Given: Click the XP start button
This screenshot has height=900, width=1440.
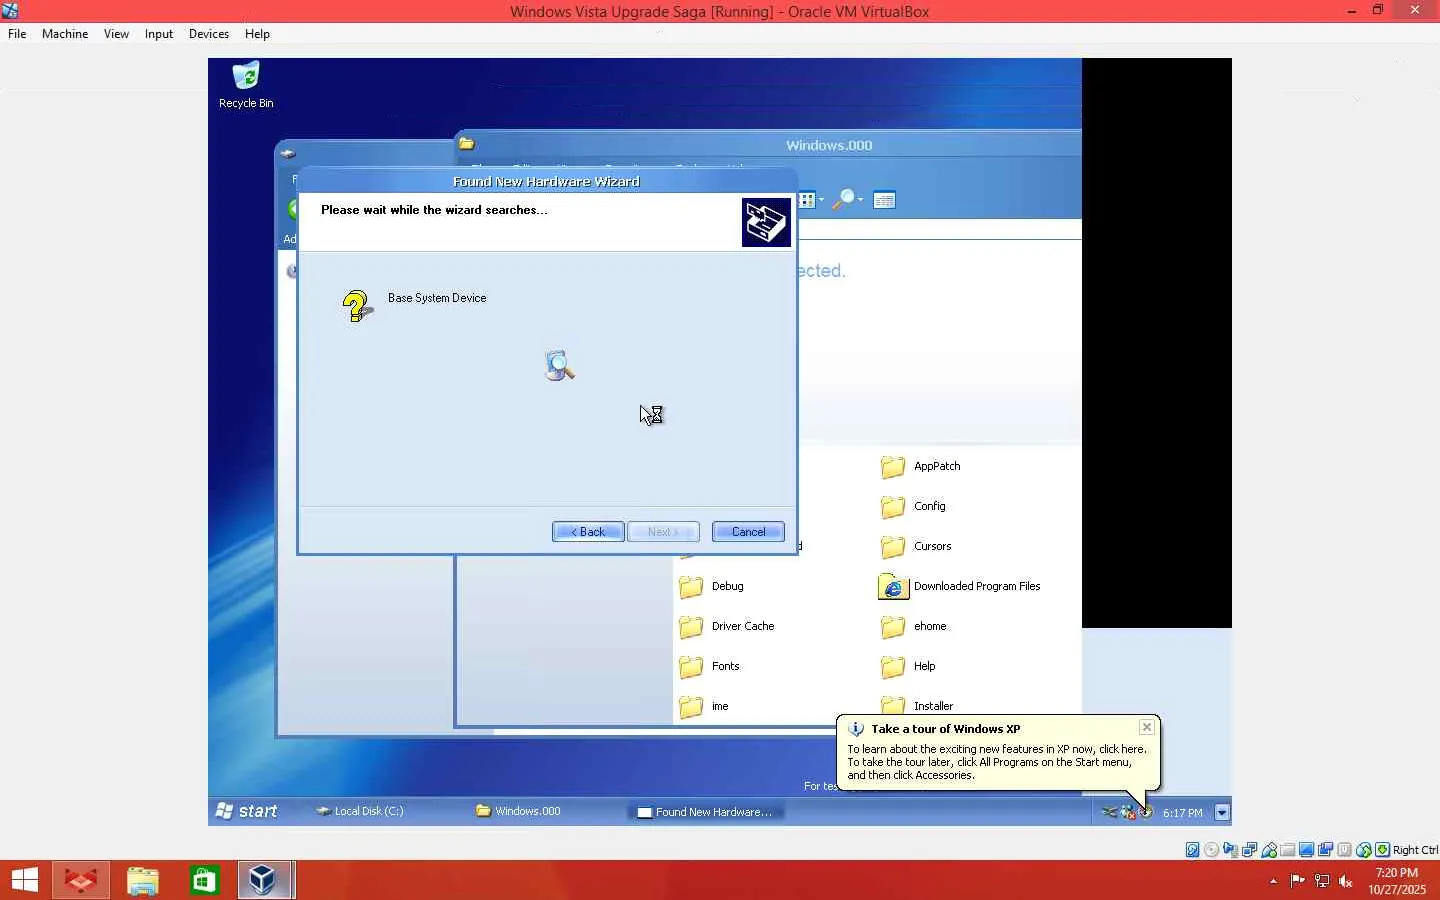Looking at the screenshot, I should point(247,811).
